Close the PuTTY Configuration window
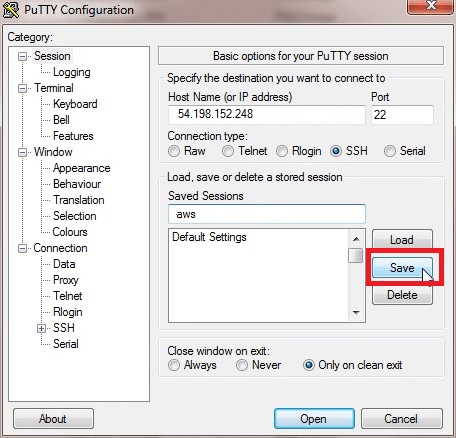 click(431, 6)
